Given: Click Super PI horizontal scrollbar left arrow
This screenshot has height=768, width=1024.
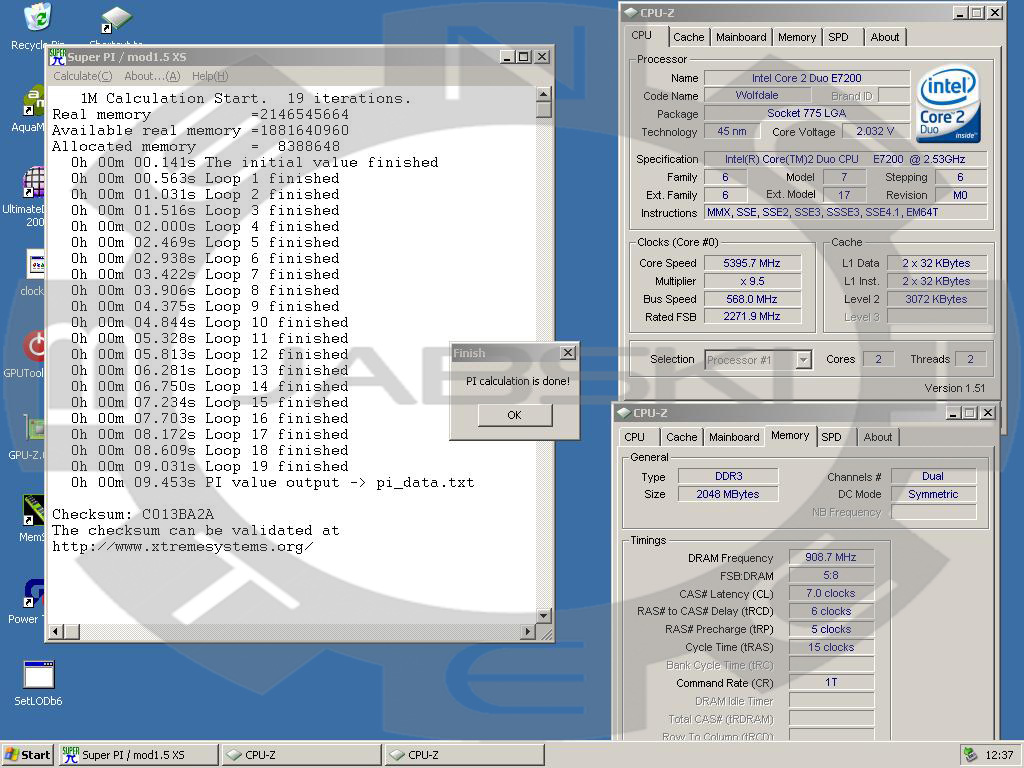Looking at the screenshot, I should pos(56,632).
